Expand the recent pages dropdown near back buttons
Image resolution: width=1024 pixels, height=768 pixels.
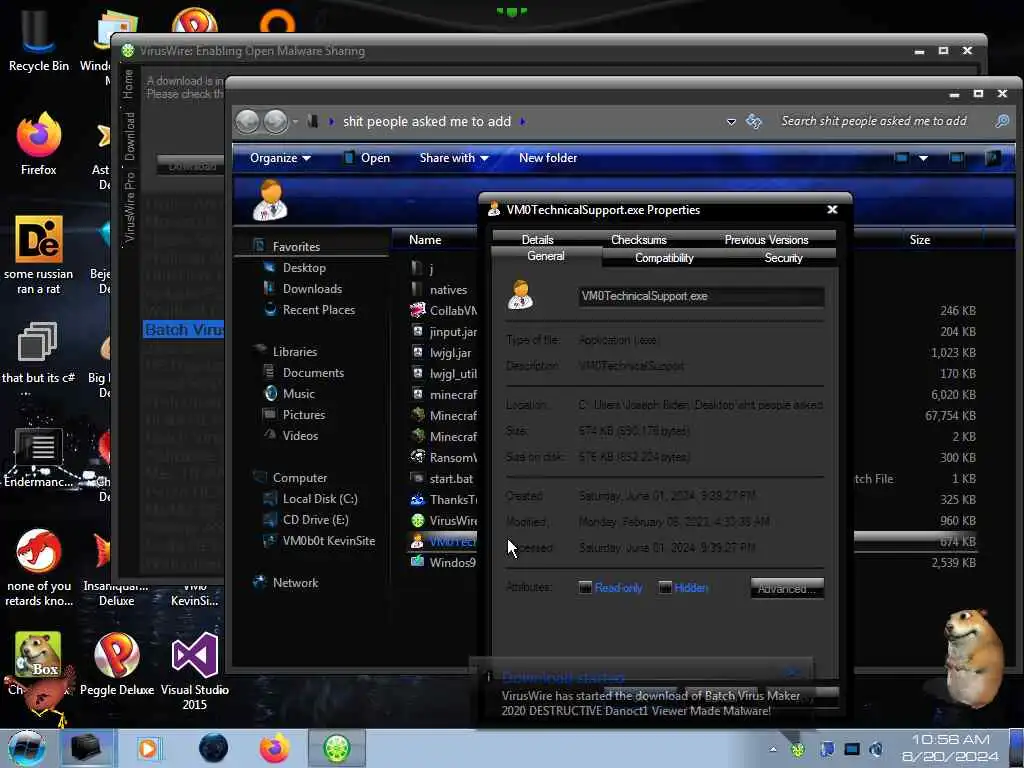coord(296,121)
